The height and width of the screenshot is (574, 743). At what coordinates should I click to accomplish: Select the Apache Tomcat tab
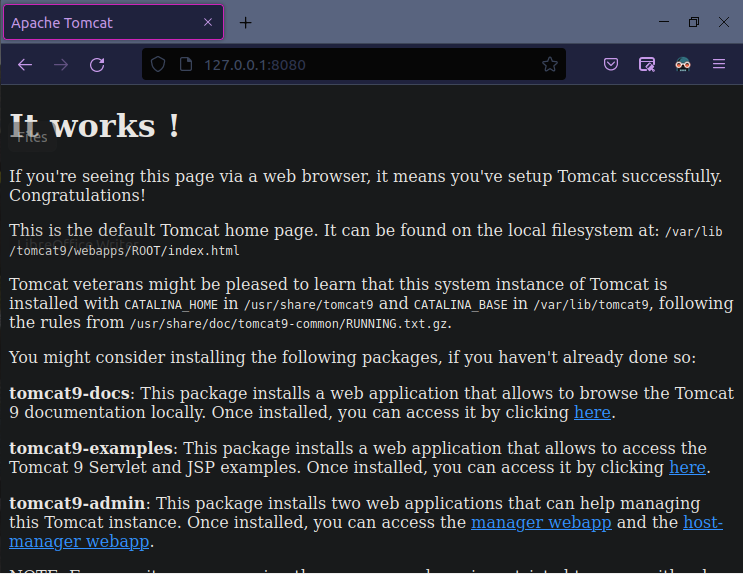pyautogui.click(x=113, y=22)
